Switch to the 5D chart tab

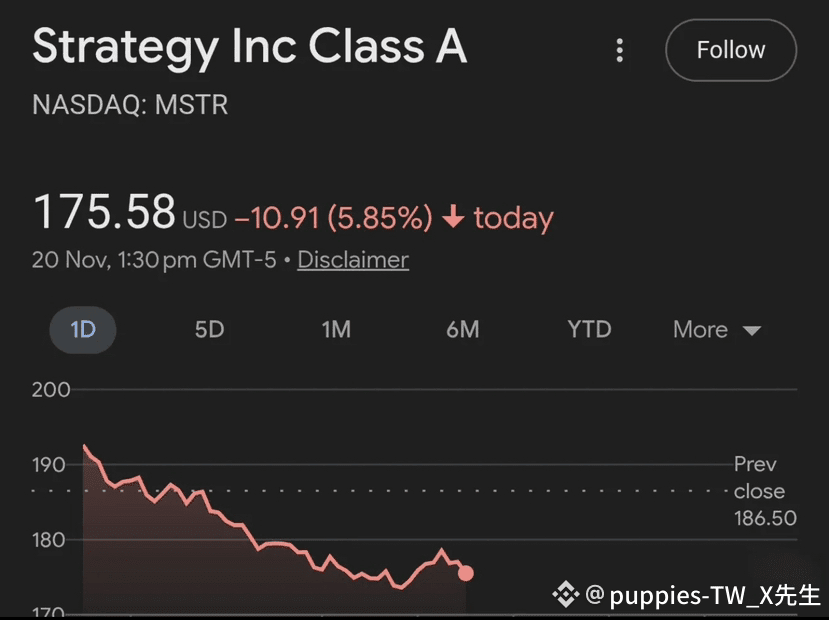pos(209,330)
